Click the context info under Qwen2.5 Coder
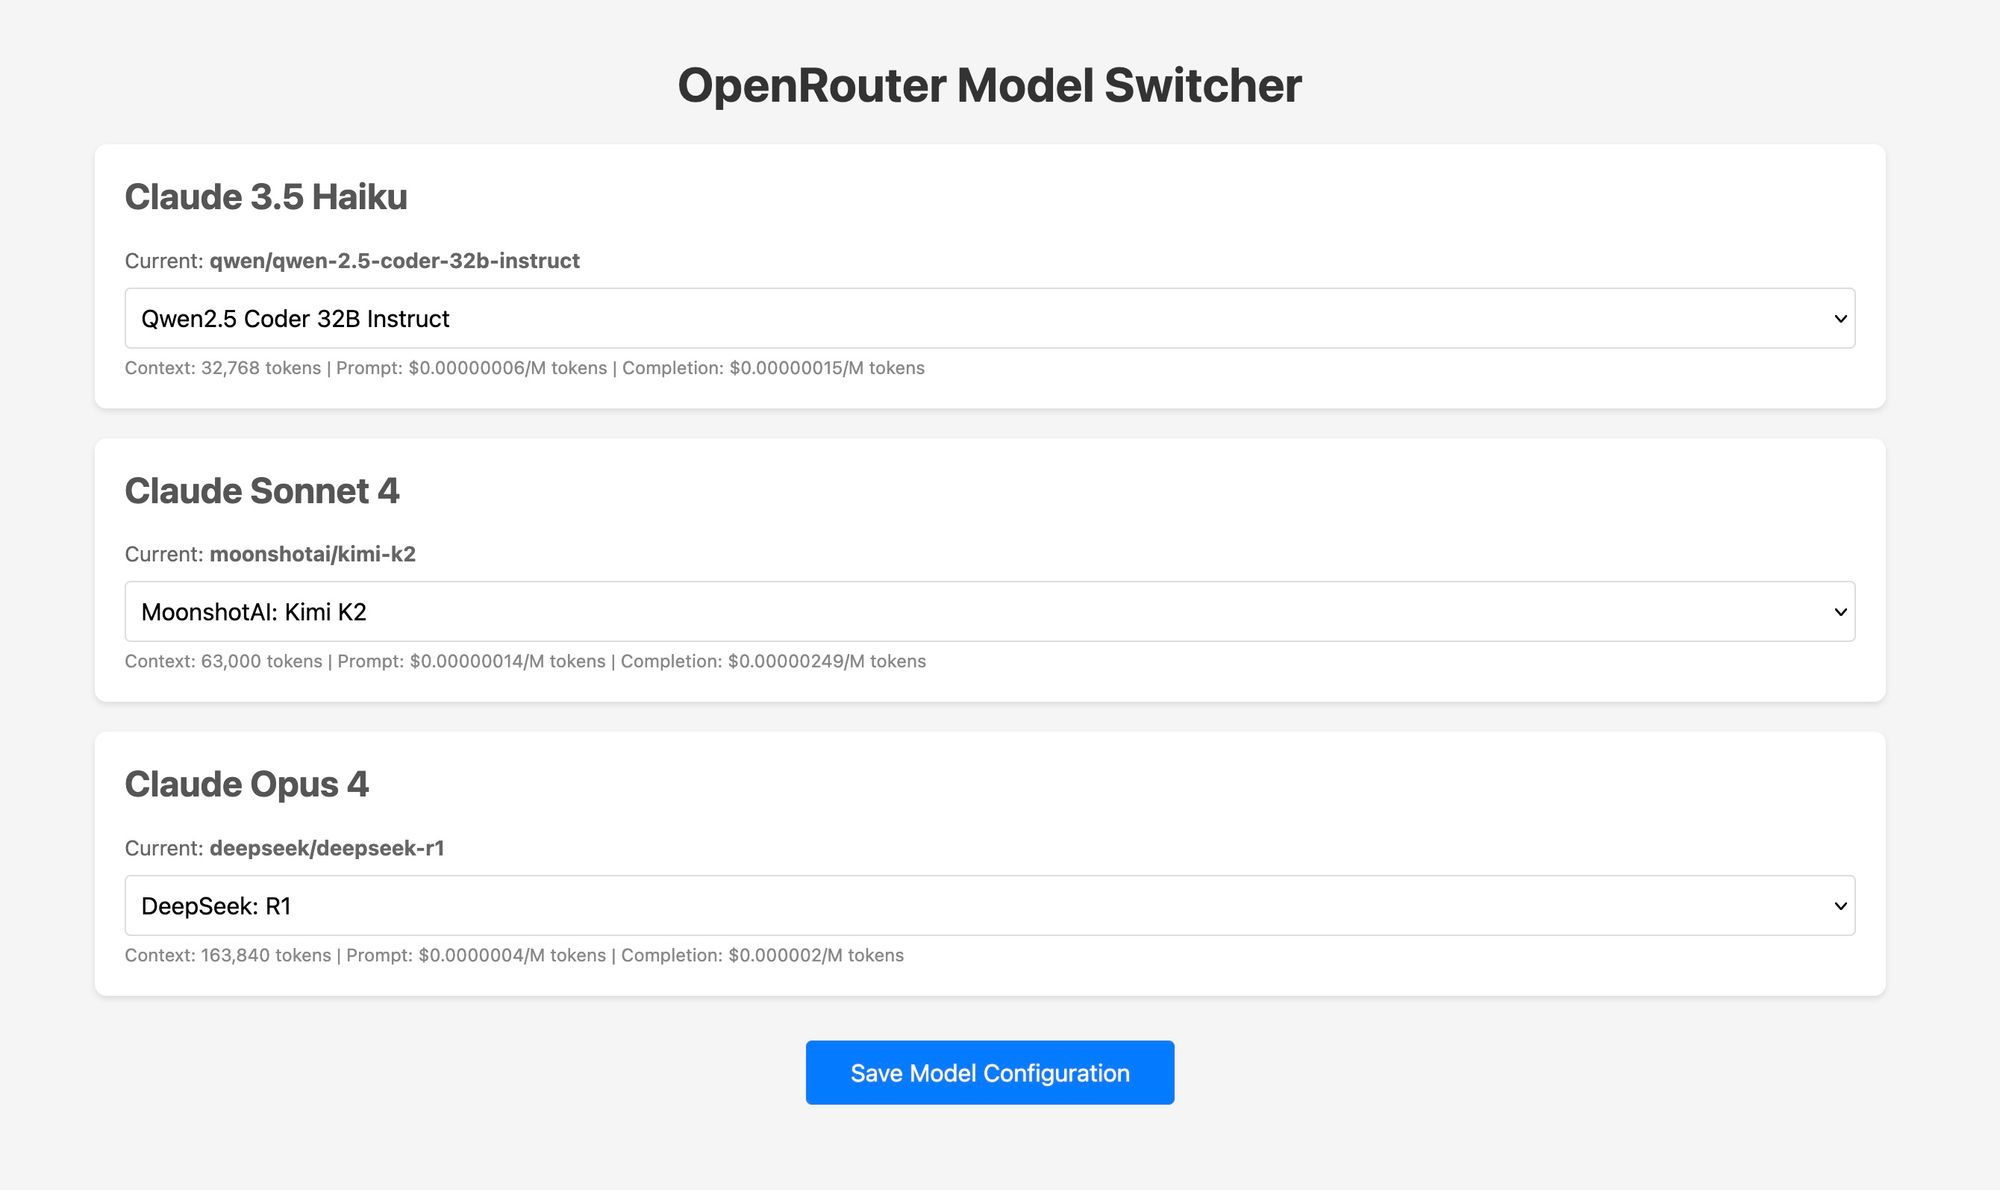 pos(524,368)
